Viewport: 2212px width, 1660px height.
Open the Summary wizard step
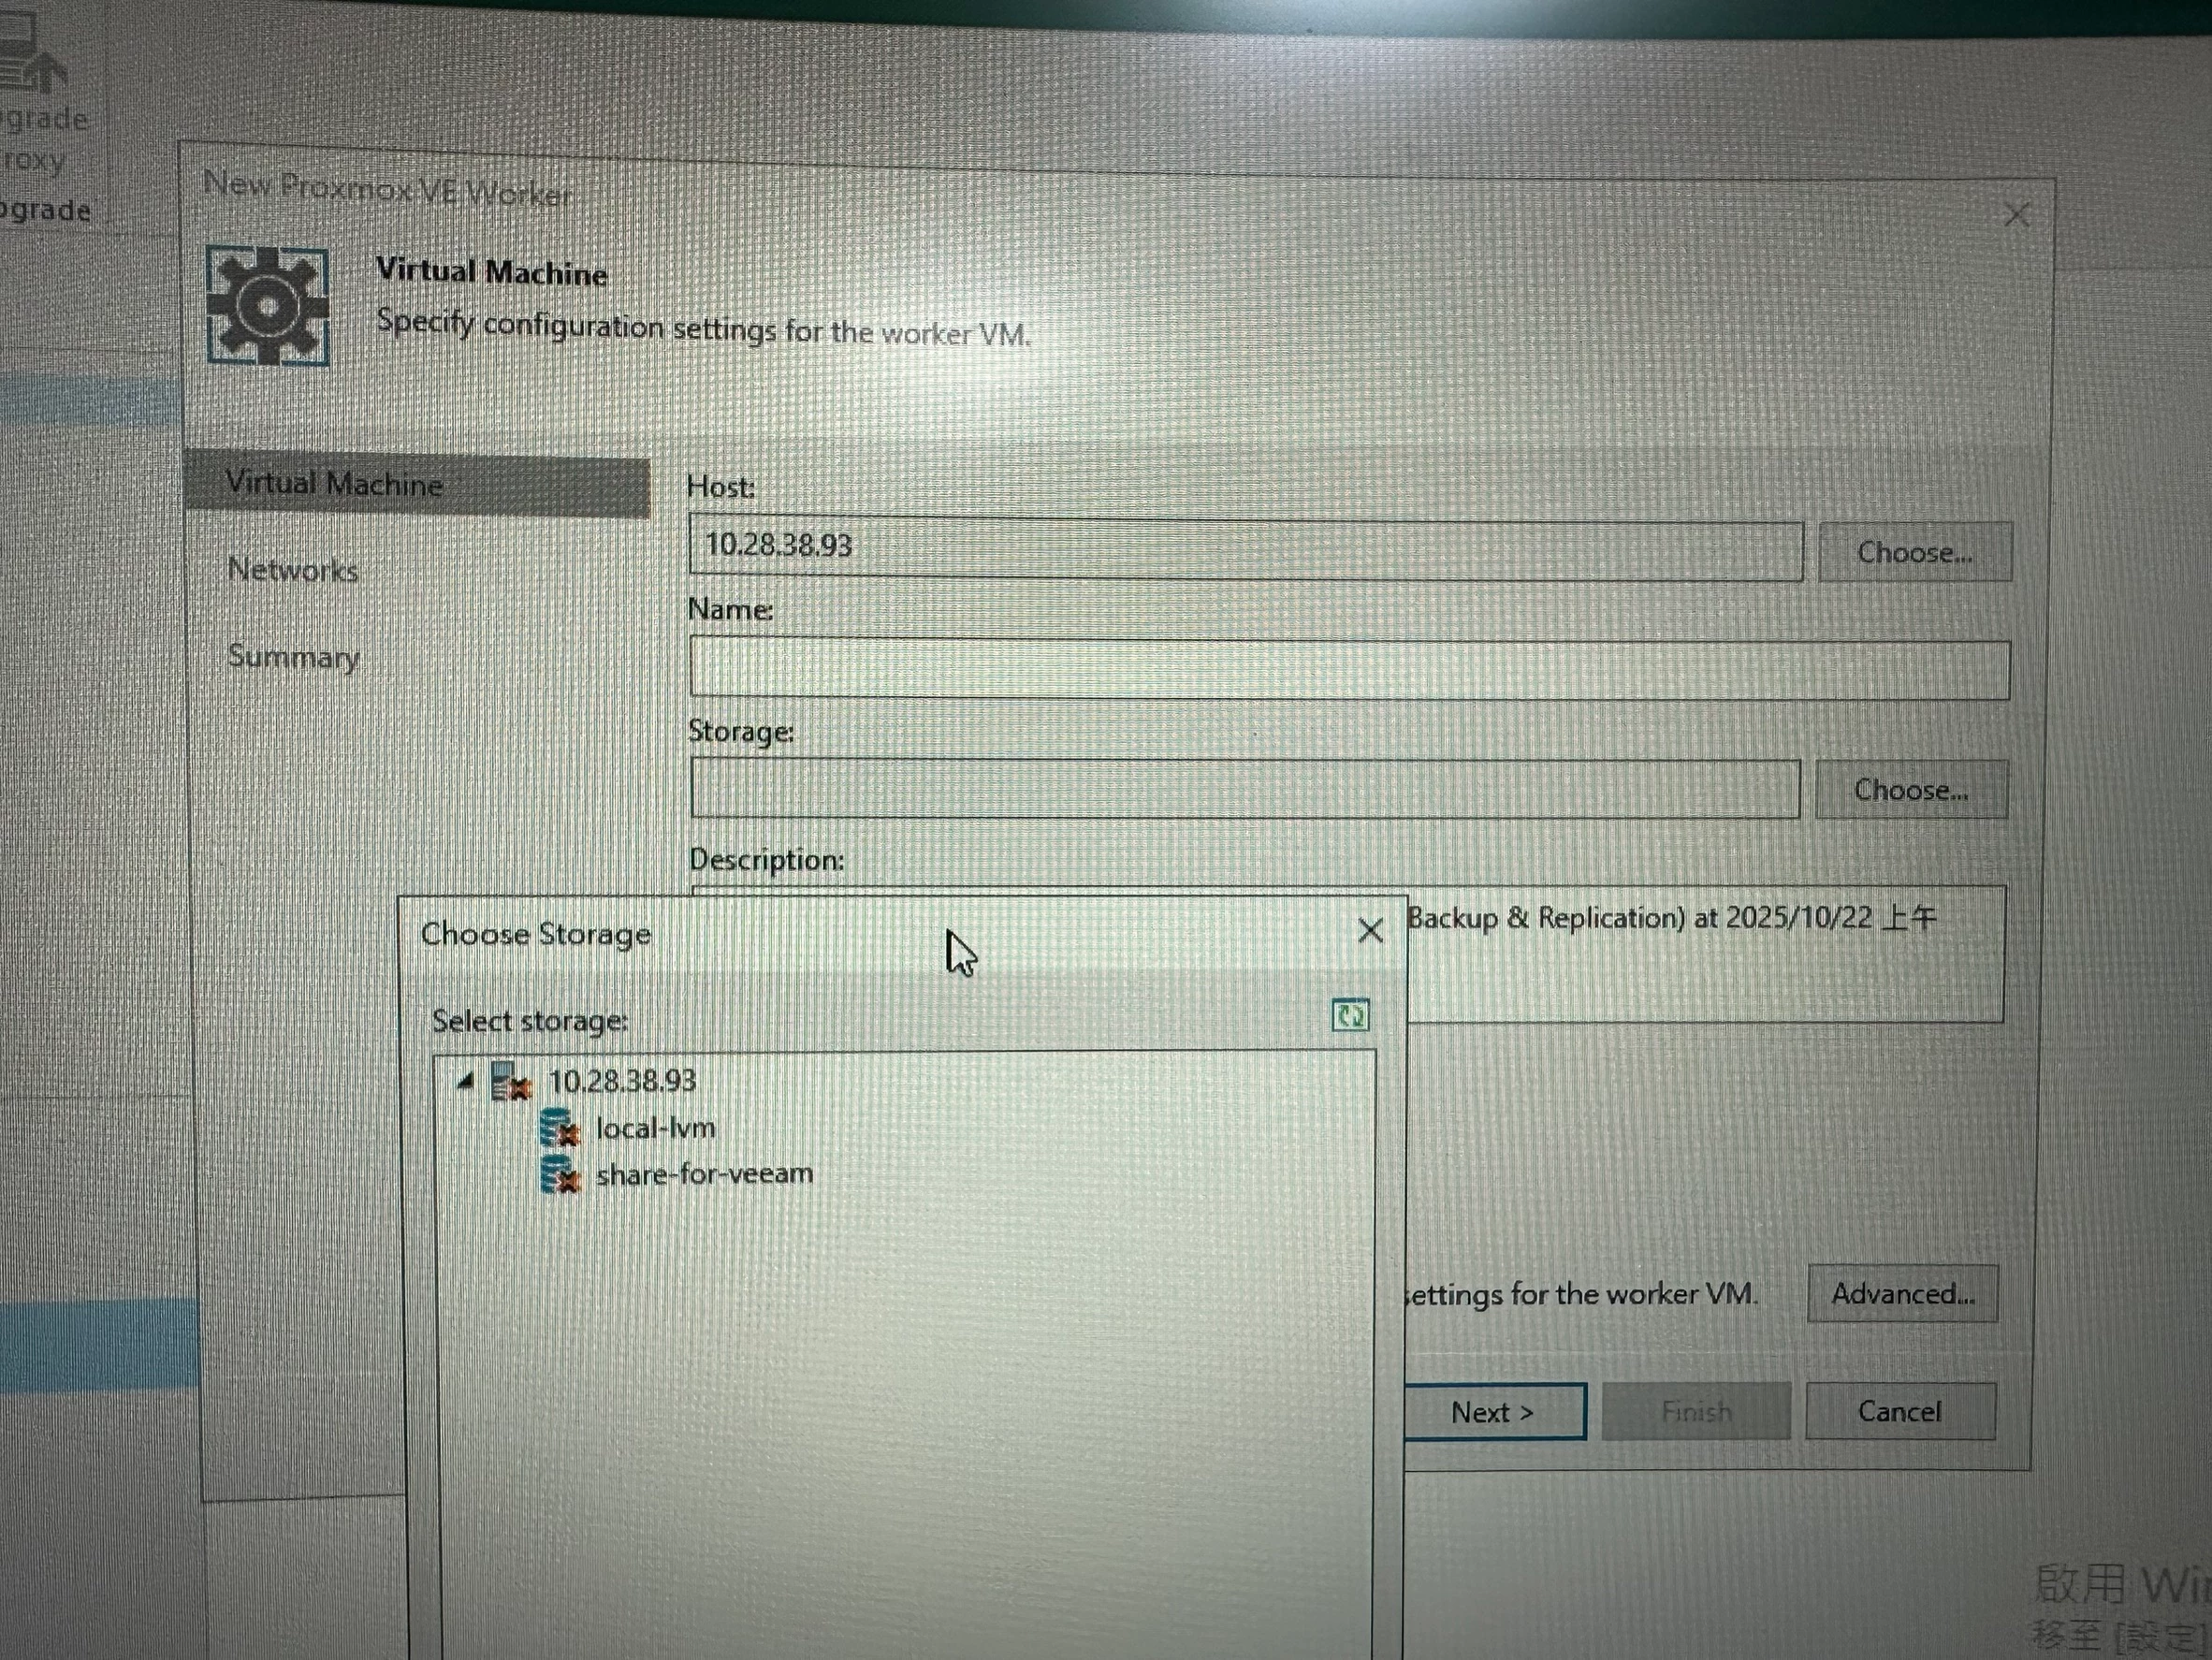tap(293, 657)
